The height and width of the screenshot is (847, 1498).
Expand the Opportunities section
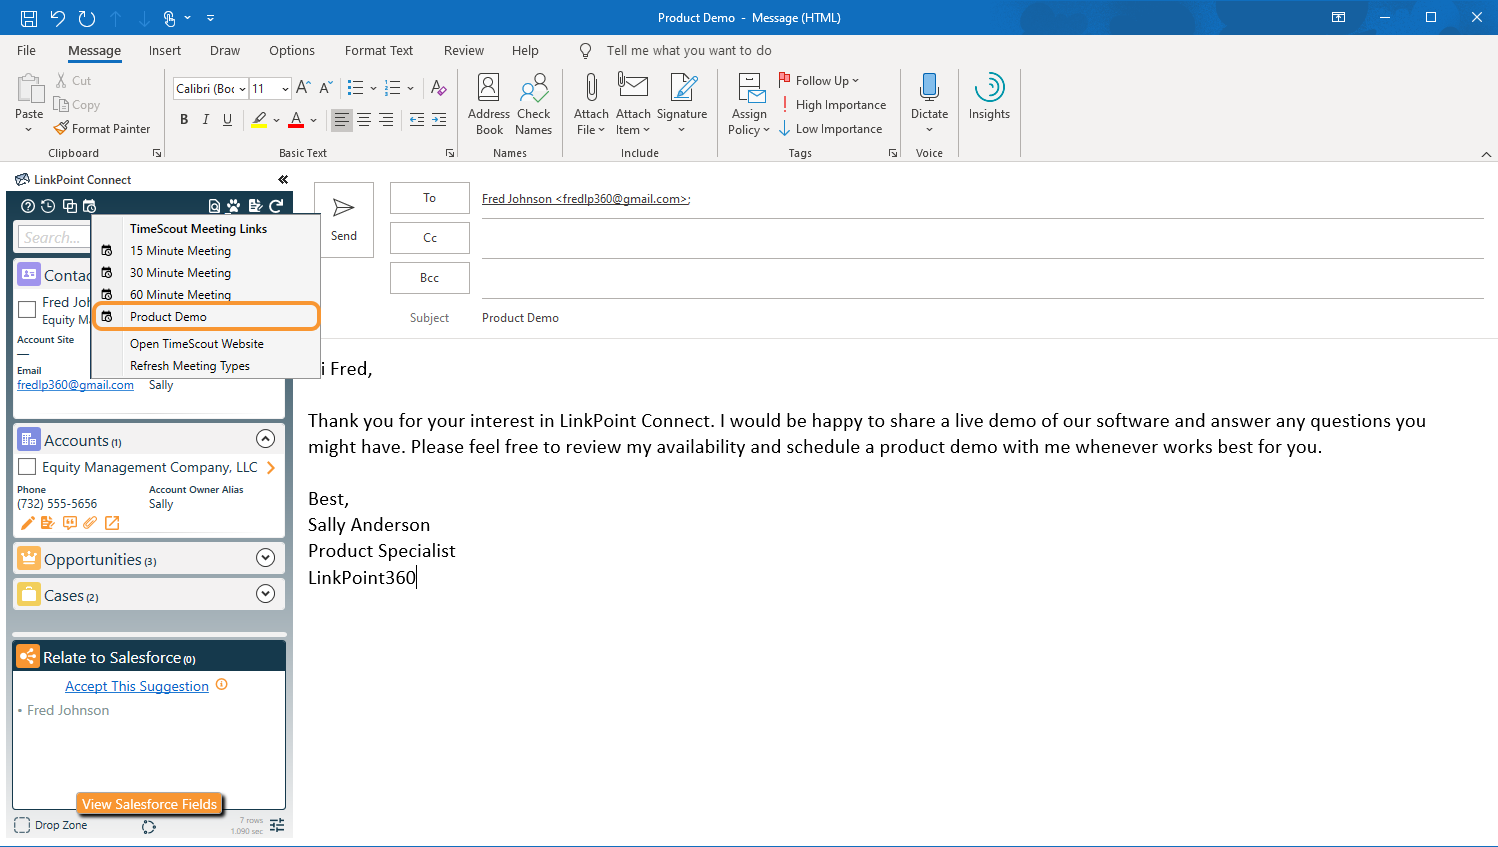coord(265,558)
